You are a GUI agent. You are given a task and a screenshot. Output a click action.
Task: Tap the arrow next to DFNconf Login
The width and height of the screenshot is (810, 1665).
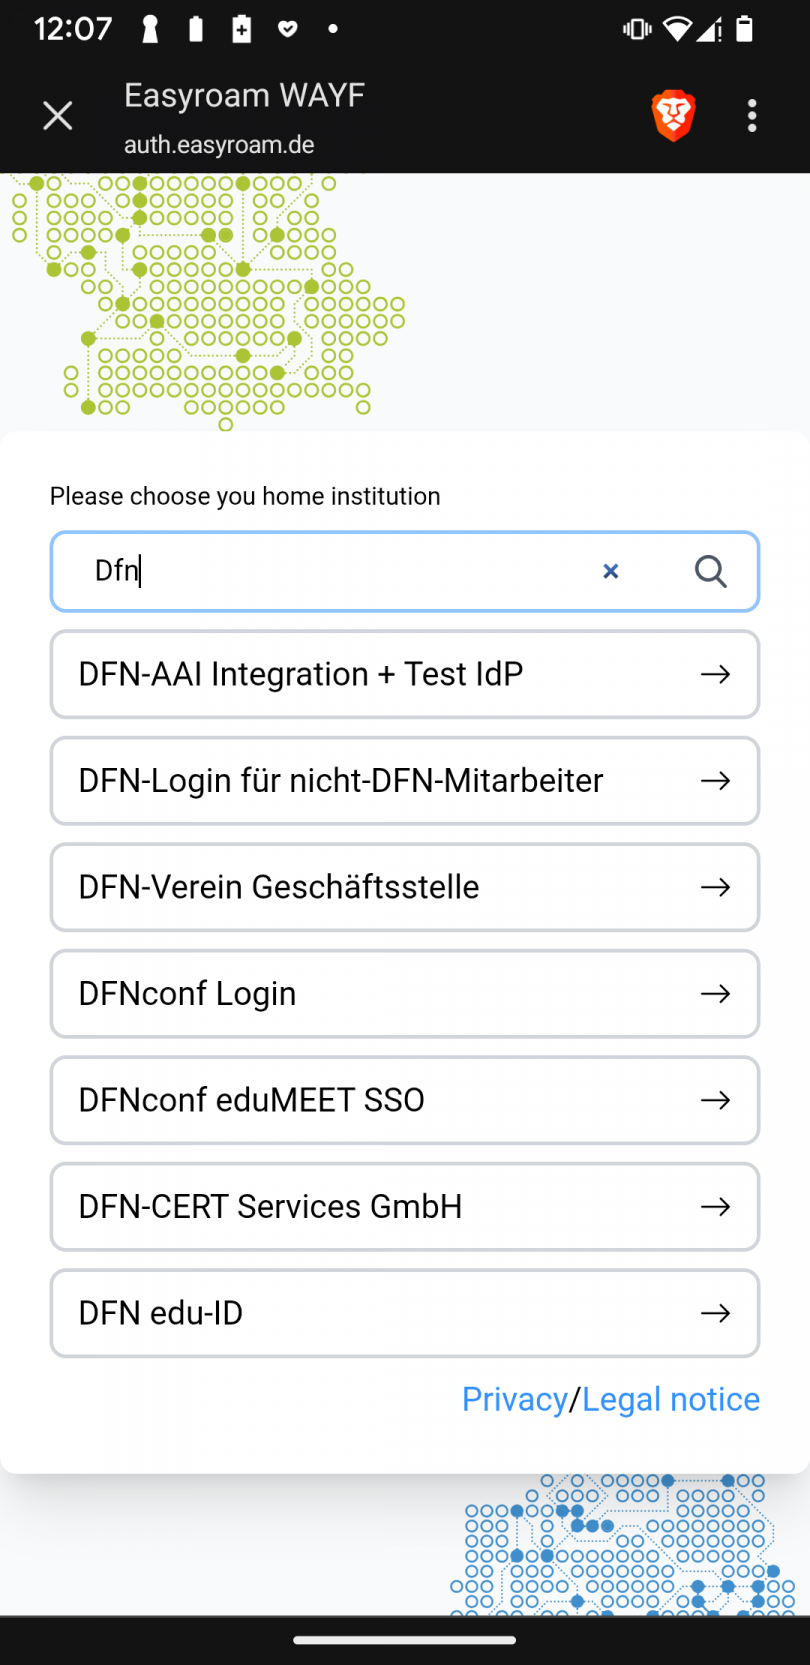(715, 994)
